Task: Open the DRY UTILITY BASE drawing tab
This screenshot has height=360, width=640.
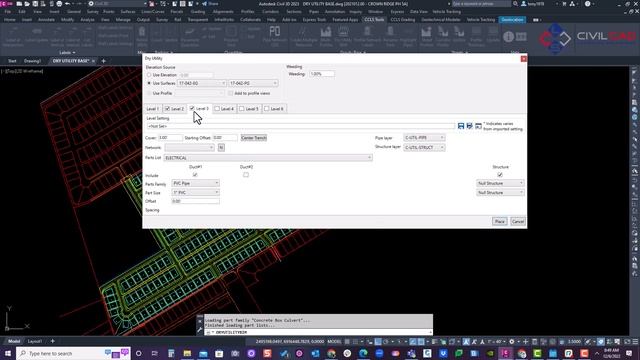Action: [71, 61]
